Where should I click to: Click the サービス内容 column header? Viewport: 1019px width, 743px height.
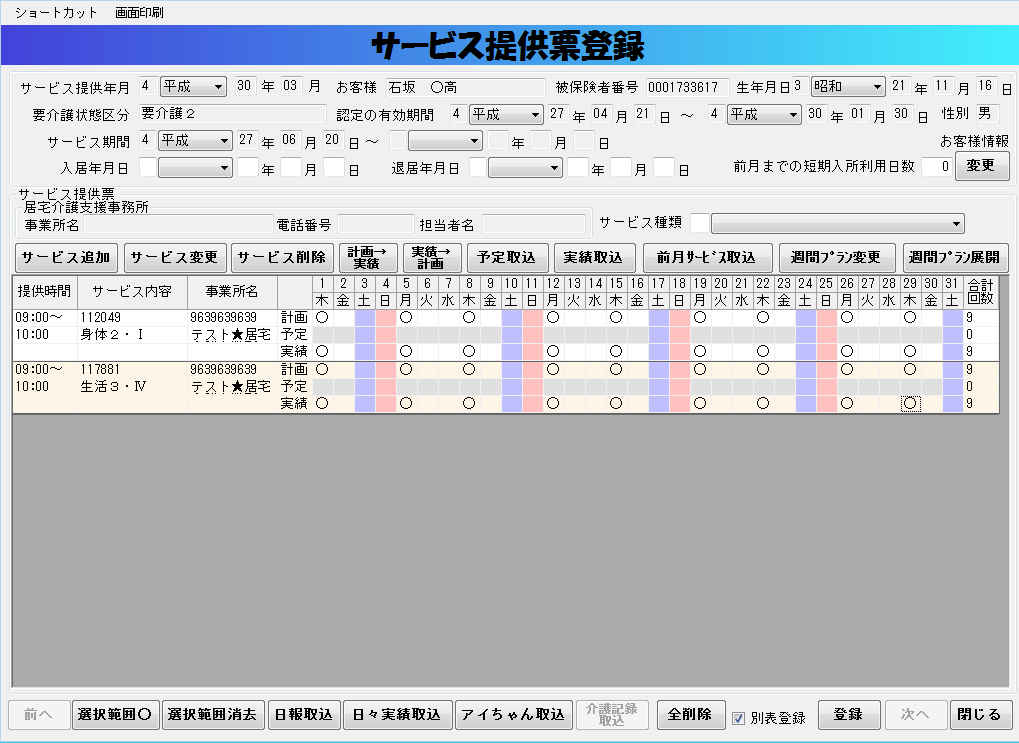click(x=132, y=292)
